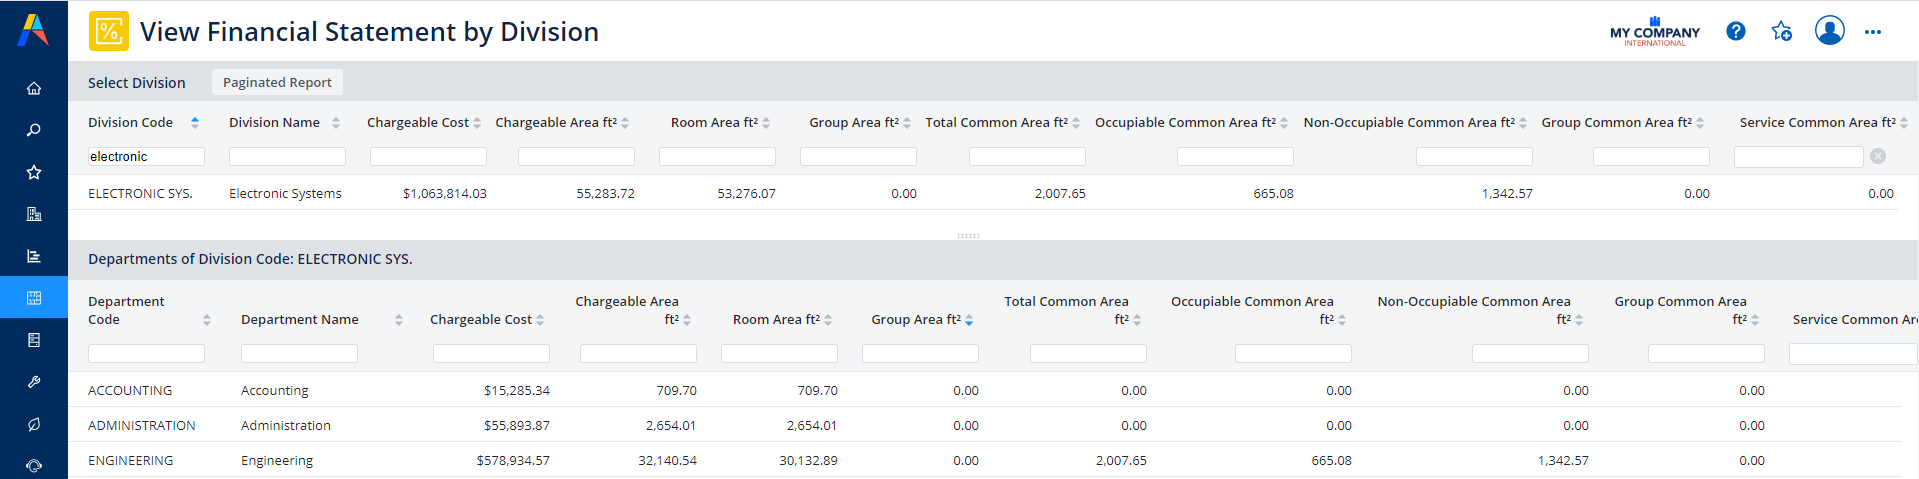Viewport: 1919px width, 479px height.
Task: Select the Select Division tab
Action: click(137, 83)
